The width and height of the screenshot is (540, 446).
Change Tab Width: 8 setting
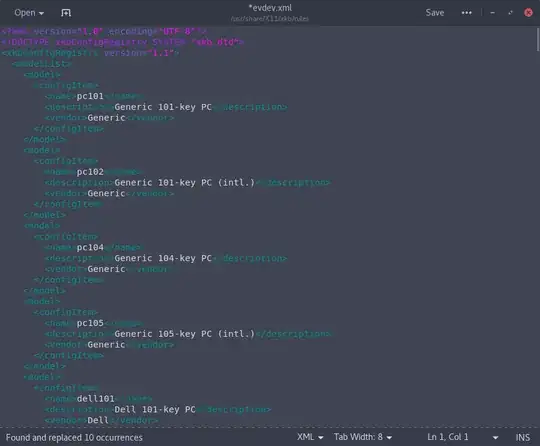pos(363,437)
